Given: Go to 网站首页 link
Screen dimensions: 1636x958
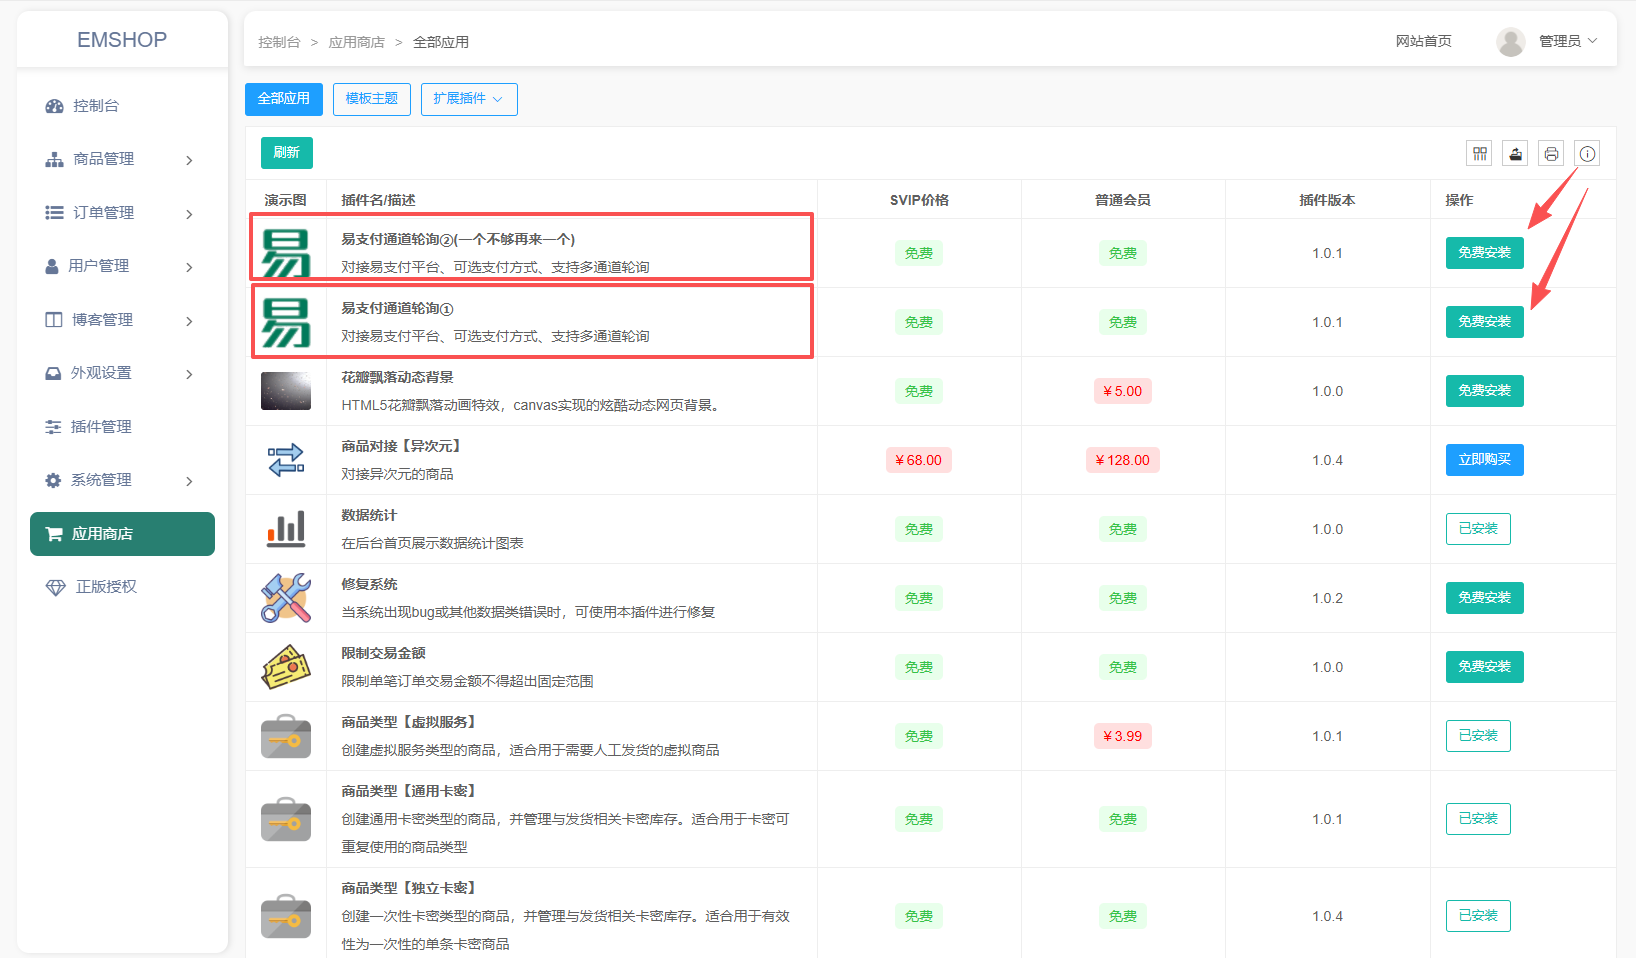Looking at the screenshot, I should pos(1423,41).
